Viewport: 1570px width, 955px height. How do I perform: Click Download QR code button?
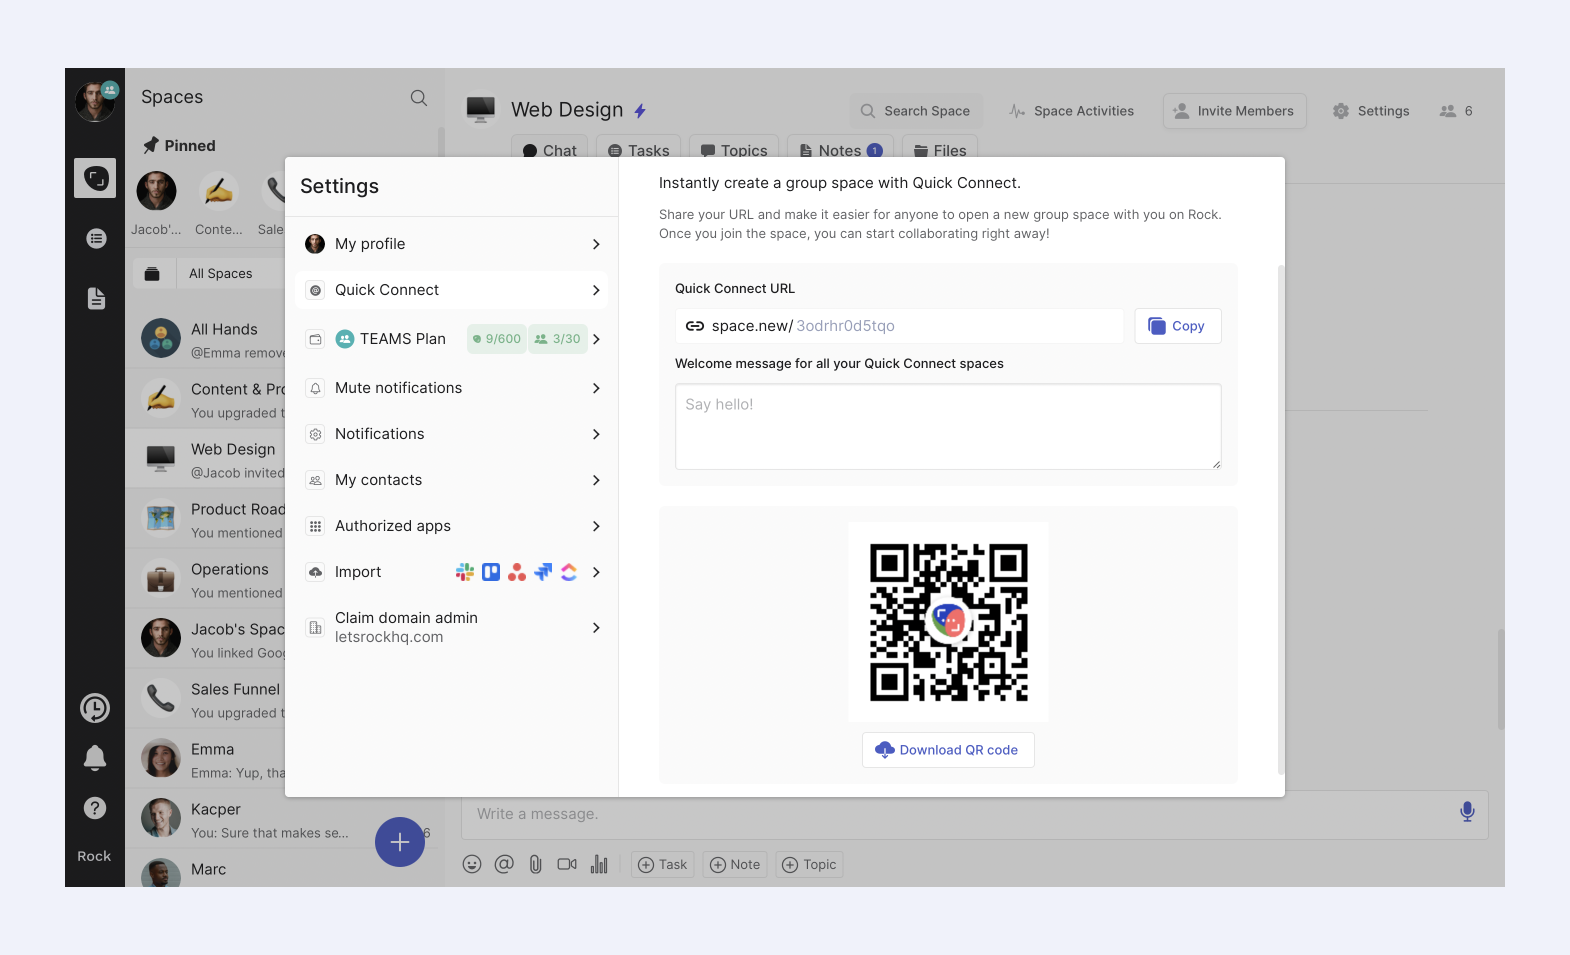tap(948, 750)
